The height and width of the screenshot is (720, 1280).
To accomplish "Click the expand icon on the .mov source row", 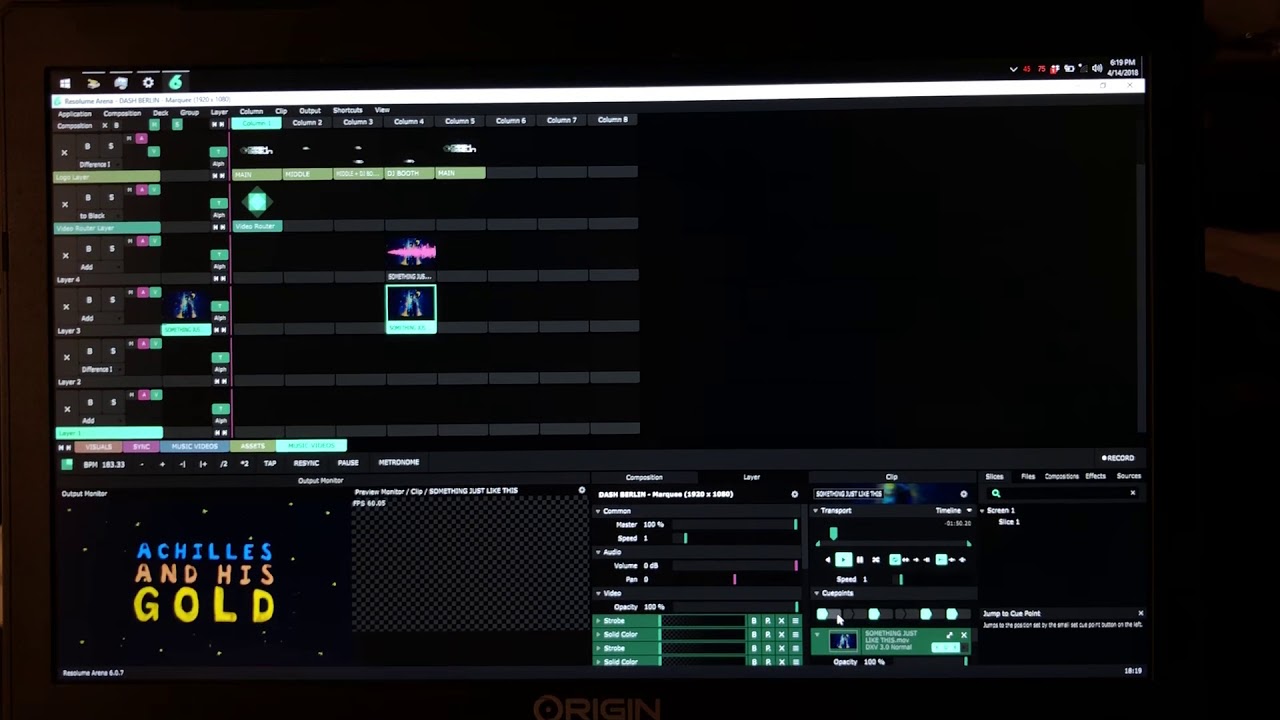I will [x=950, y=635].
